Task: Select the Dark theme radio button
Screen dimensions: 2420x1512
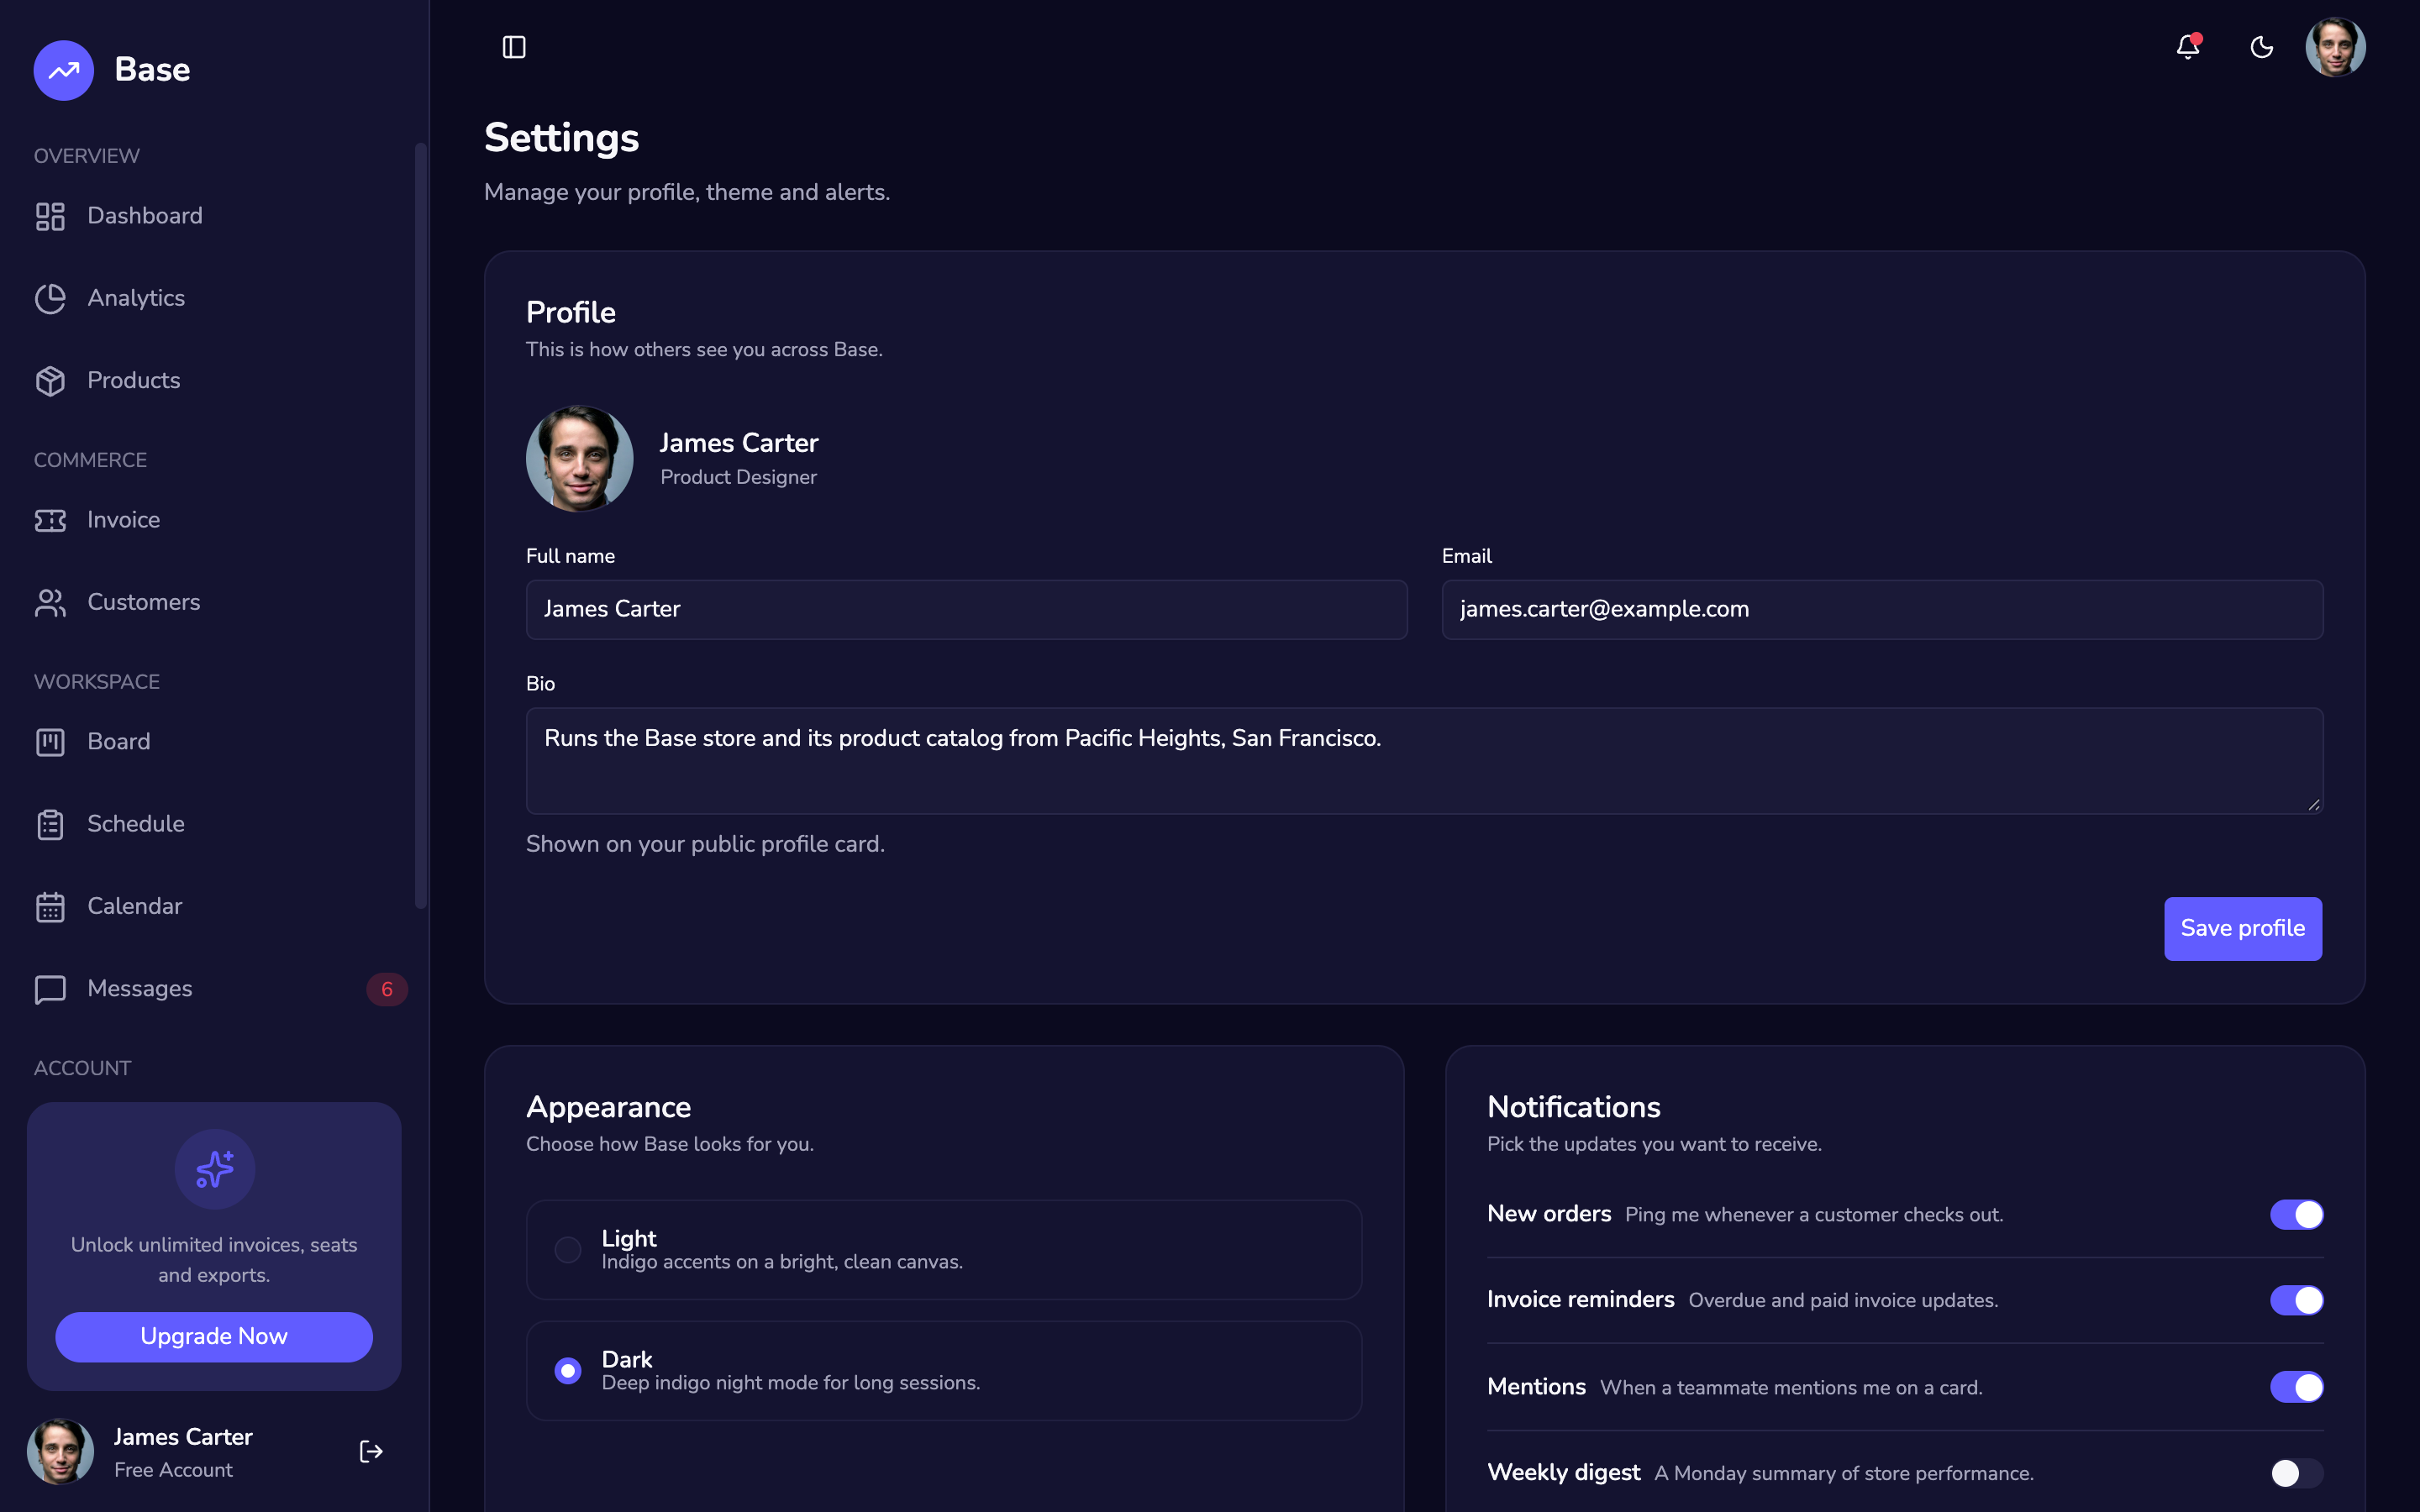Action: [x=568, y=1370]
